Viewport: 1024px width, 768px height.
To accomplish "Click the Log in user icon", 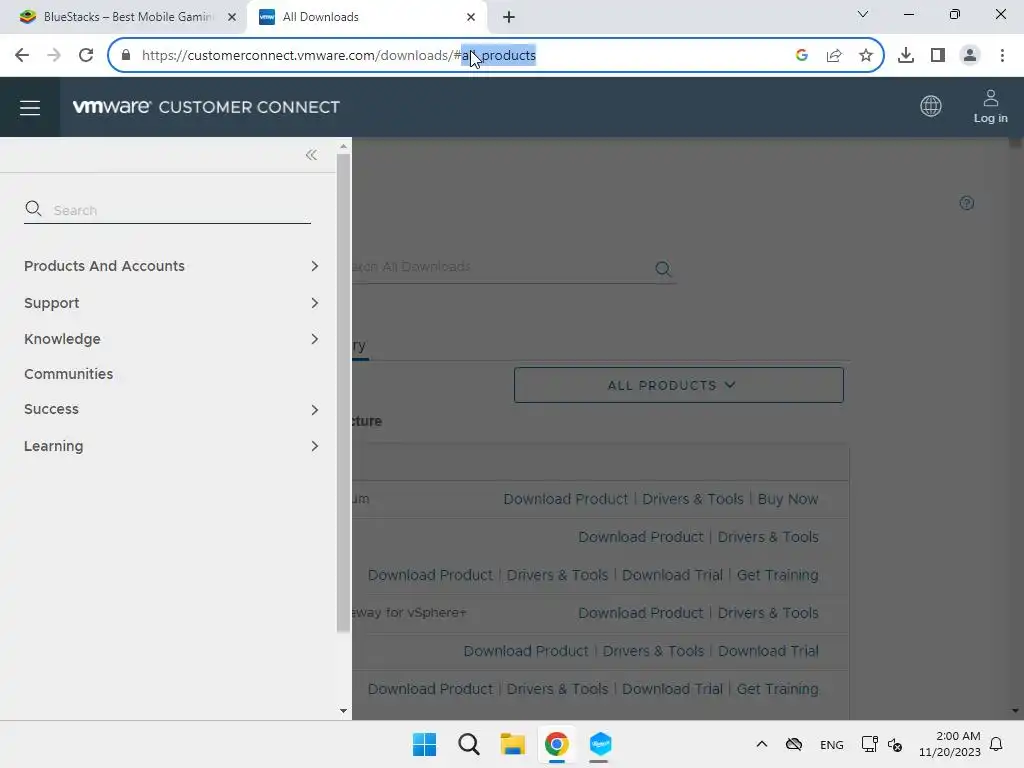I will (x=990, y=106).
